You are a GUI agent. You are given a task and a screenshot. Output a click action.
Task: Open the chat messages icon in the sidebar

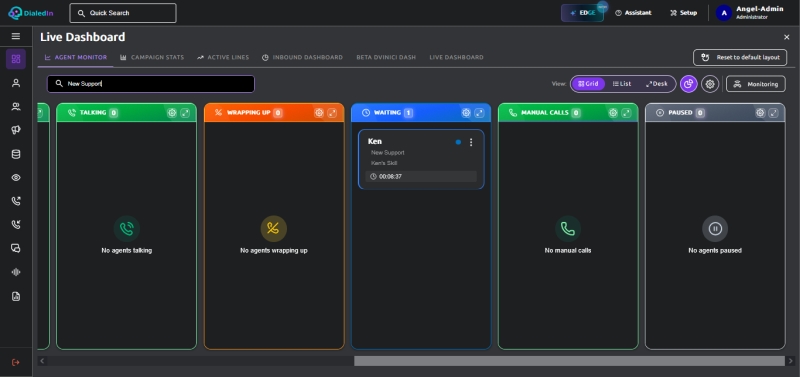(x=16, y=248)
